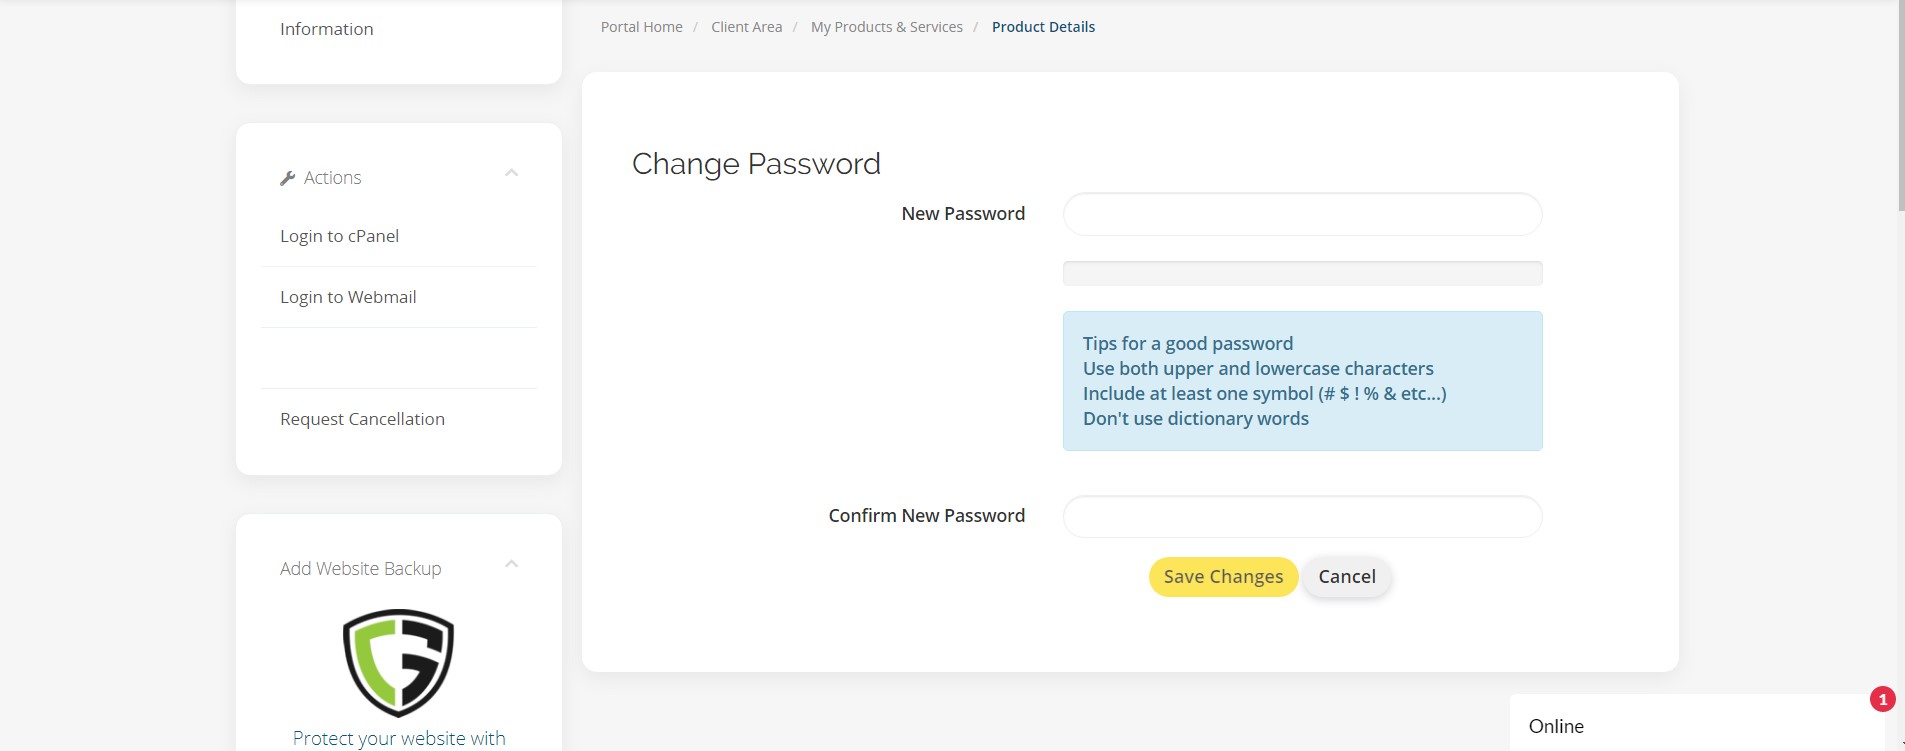
Task: Open the Login to Webmail link
Action: pos(348,297)
